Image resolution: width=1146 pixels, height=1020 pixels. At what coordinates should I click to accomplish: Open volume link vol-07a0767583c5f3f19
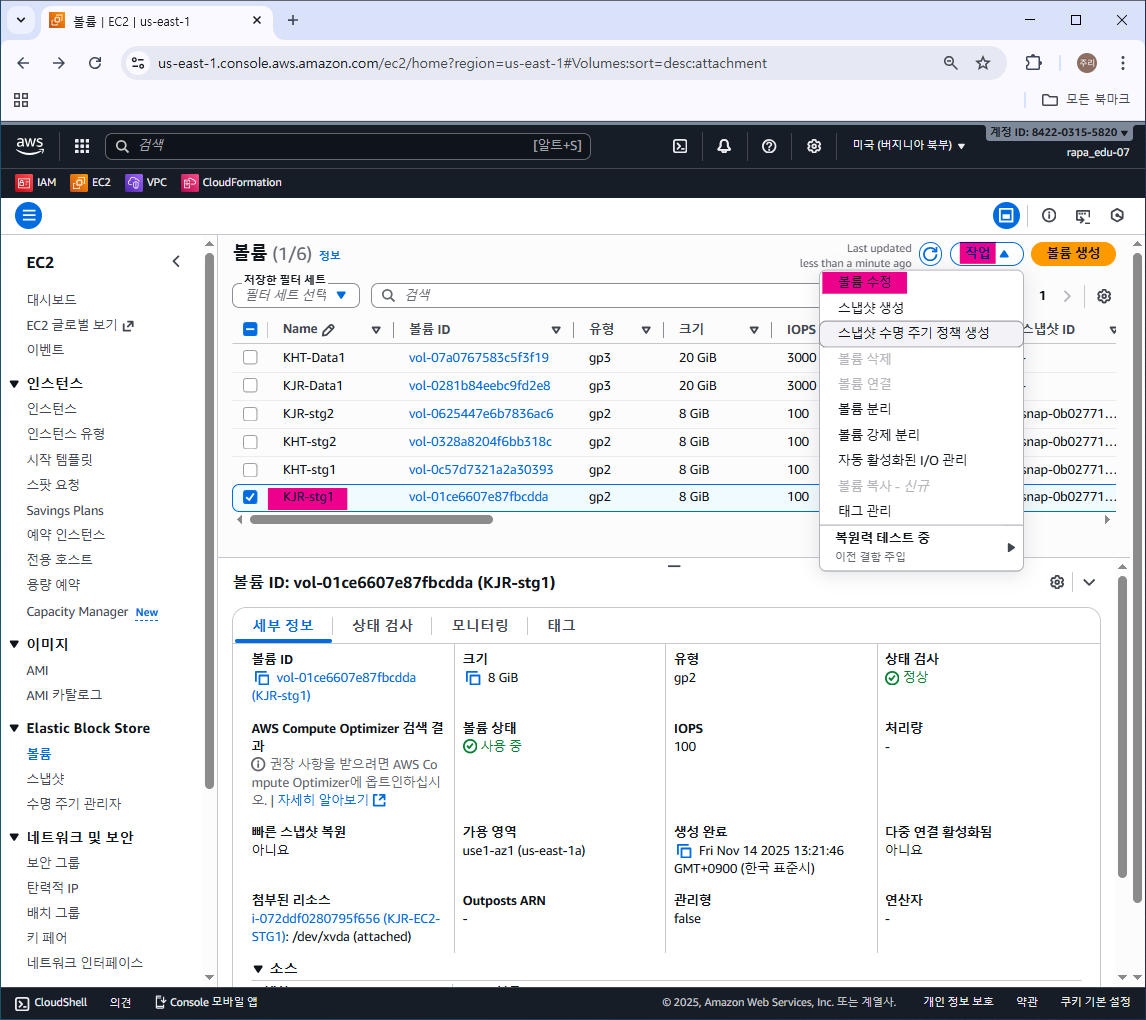[x=478, y=357]
